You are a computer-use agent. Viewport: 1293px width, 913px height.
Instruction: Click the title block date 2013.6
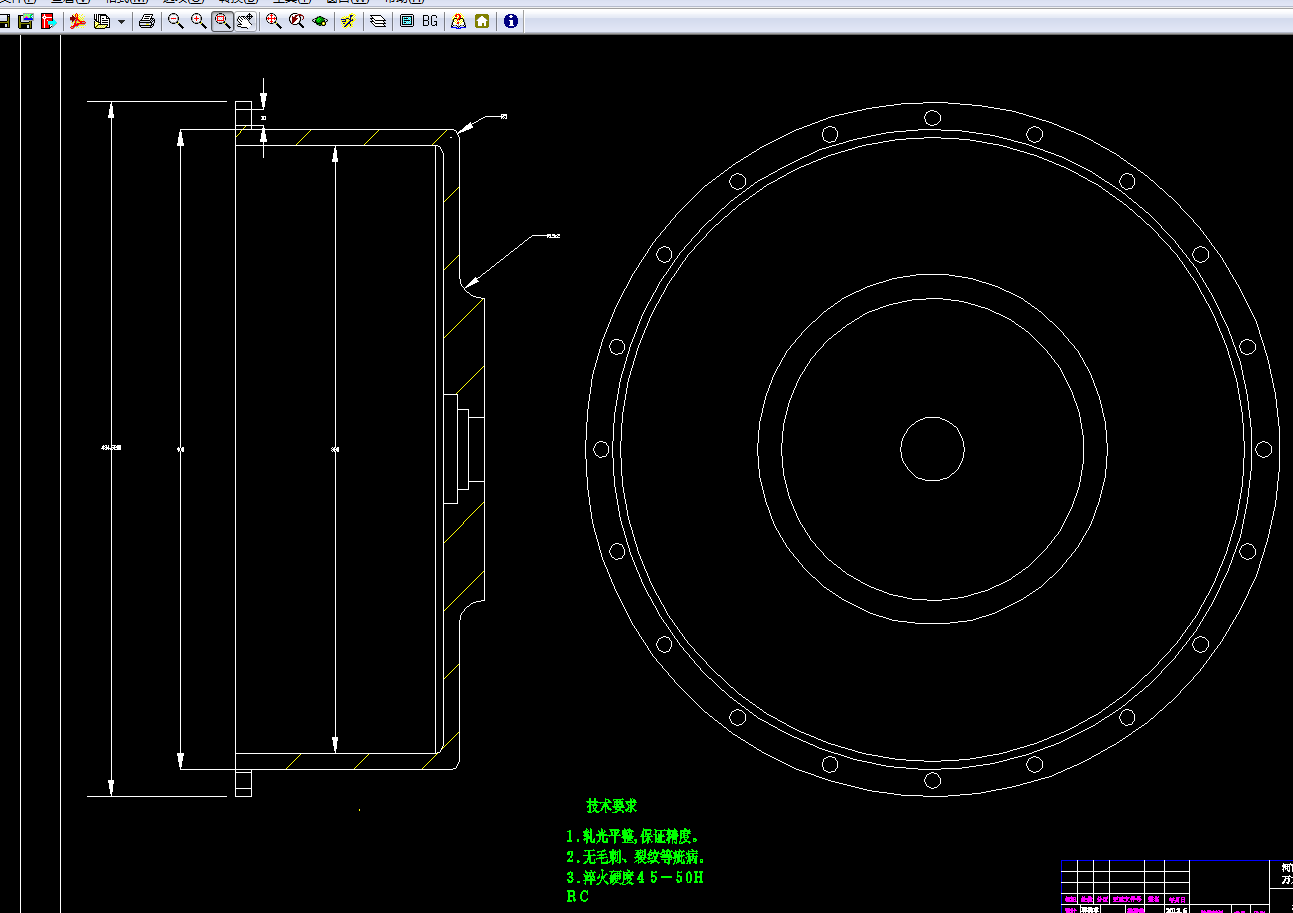(1176, 910)
